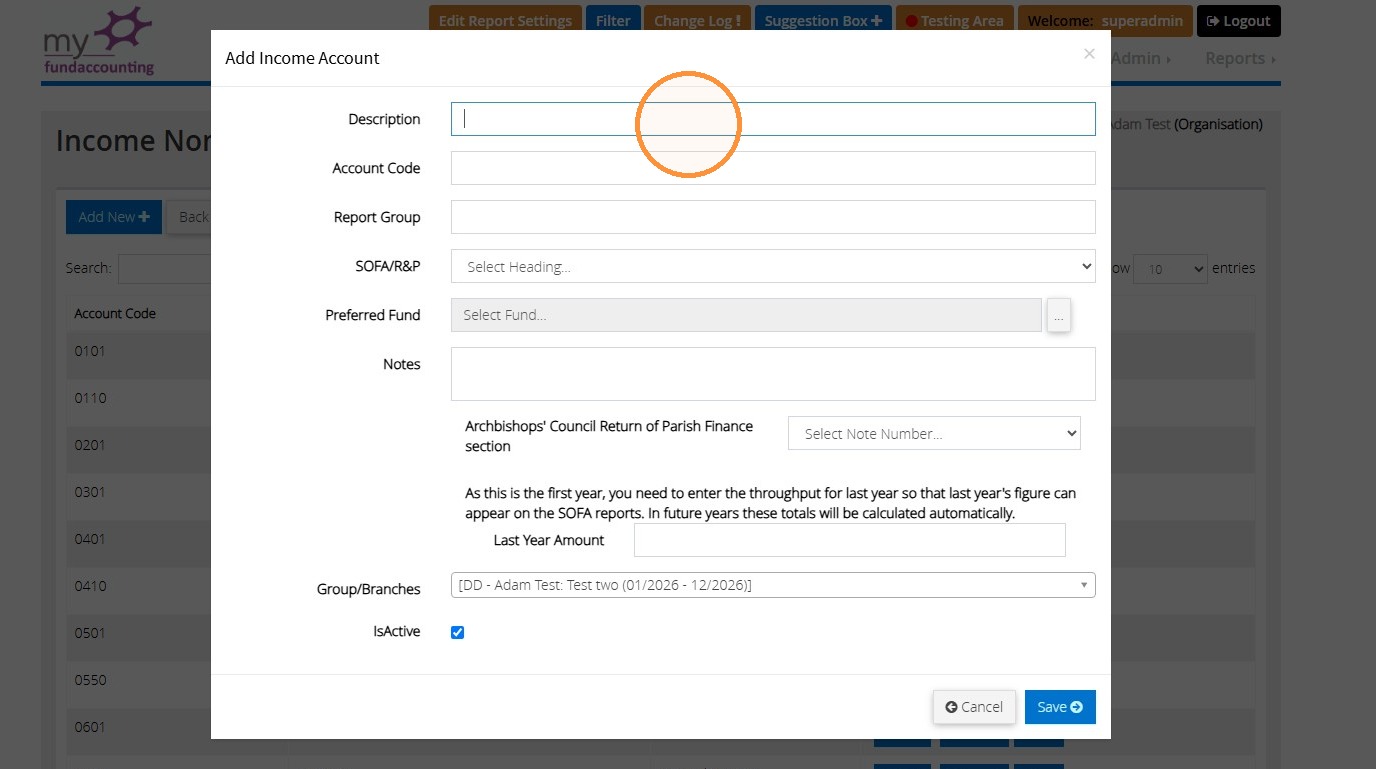Open the SOFA/R&P Select Heading dropdown
Image resolution: width=1376 pixels, height=769 pixels.
click(x=773, y=266)
